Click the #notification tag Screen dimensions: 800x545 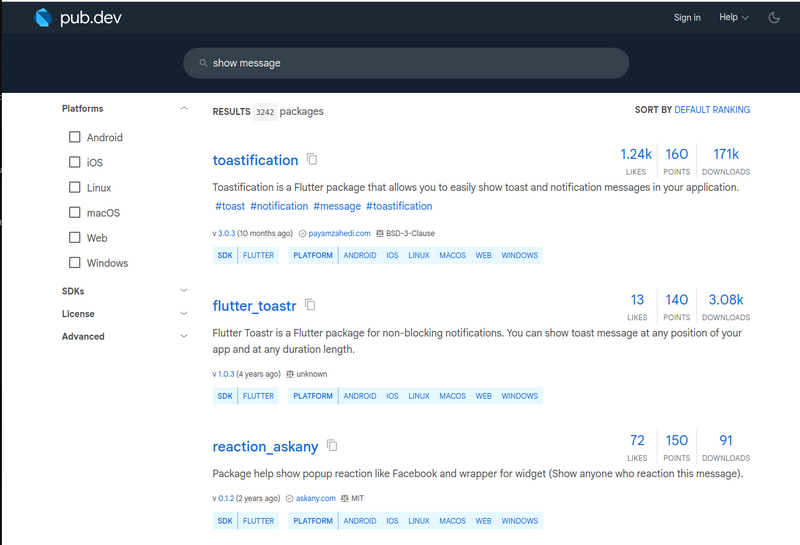pyautogui.click(x=279, y=206)
